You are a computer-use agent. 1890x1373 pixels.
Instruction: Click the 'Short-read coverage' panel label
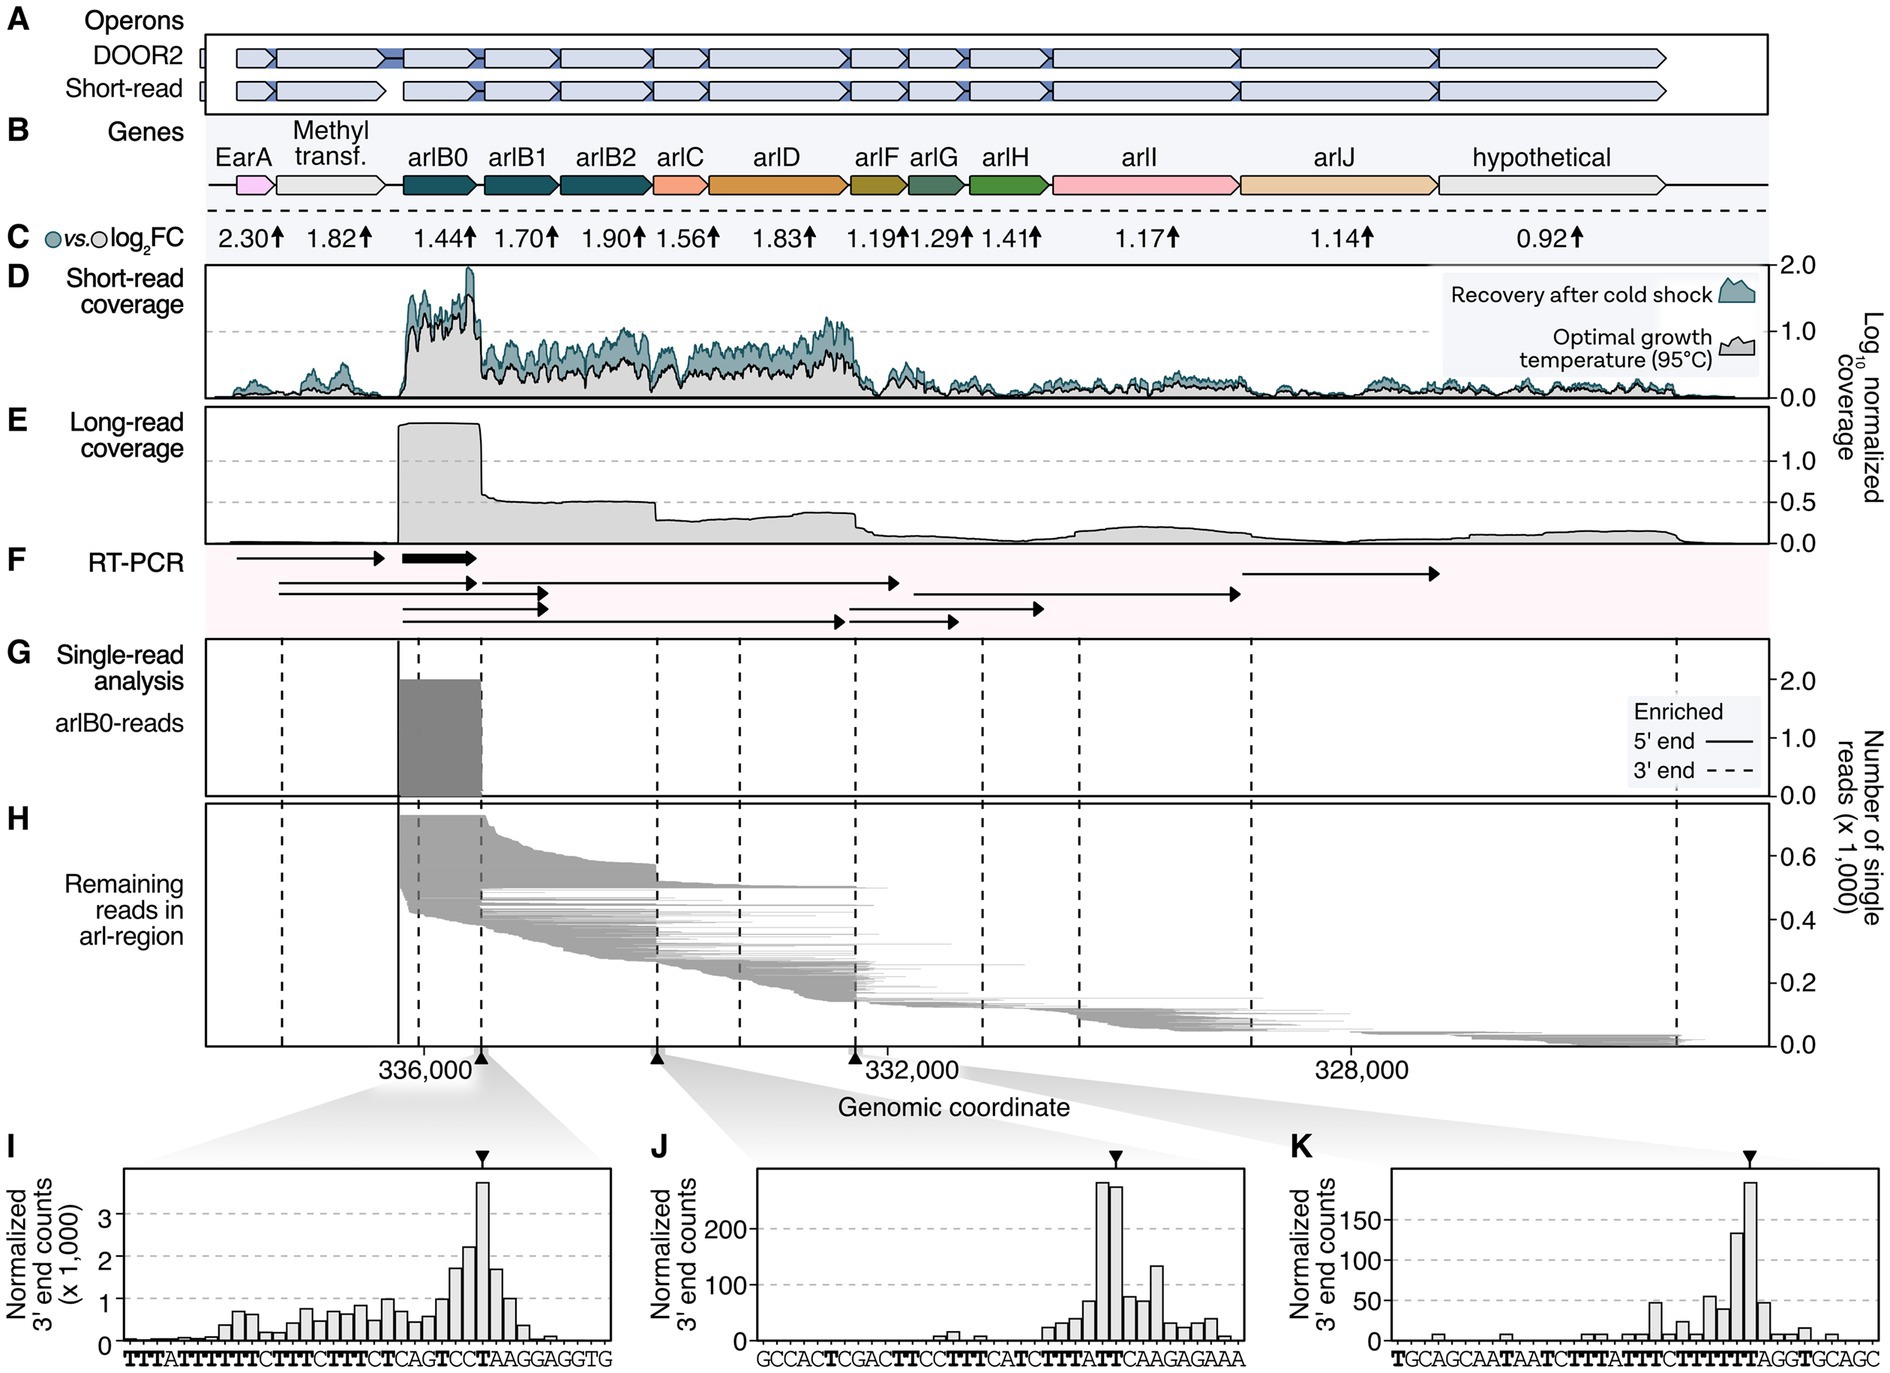coord(125,291)
